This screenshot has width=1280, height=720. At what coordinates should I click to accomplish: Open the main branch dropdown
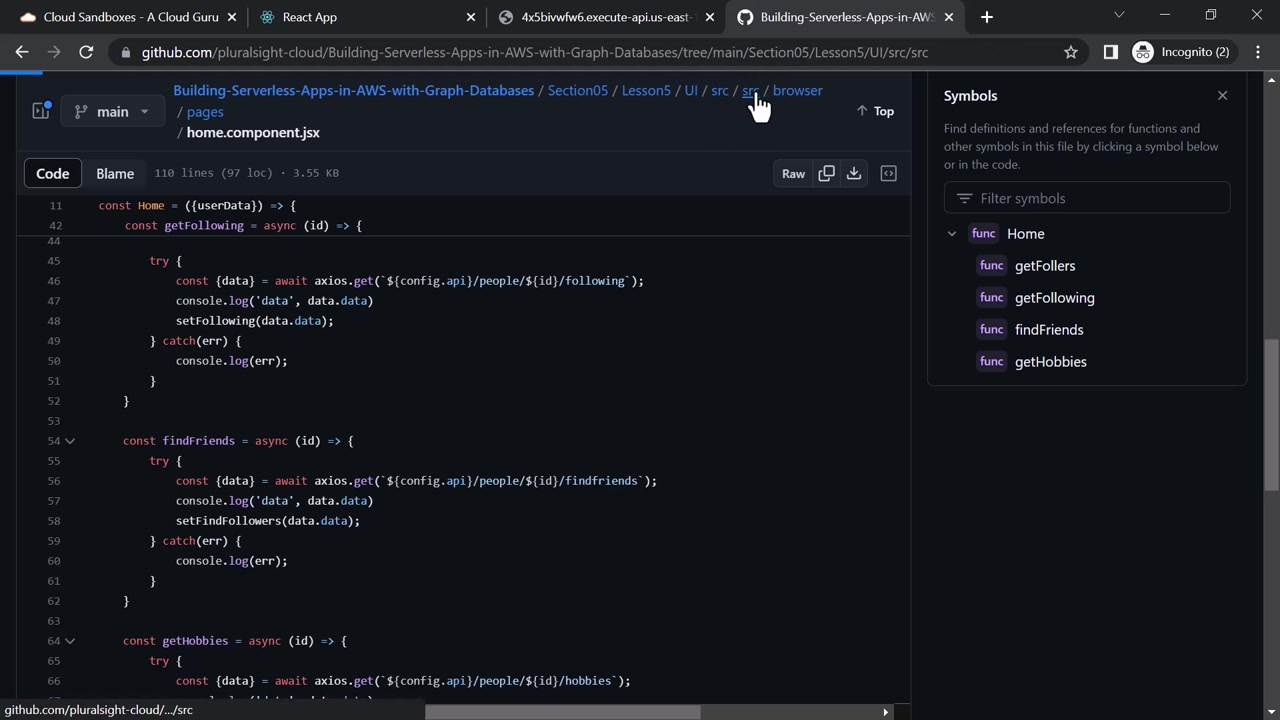coord(112,111)
